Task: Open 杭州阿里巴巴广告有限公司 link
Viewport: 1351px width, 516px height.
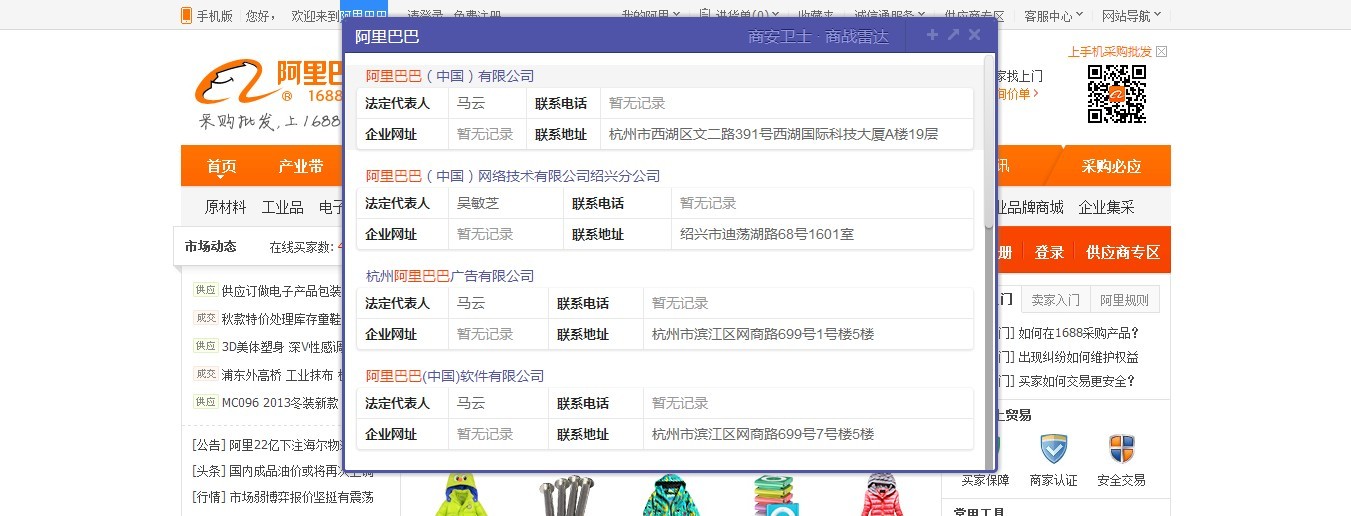Action: click(x=450, y=276)
